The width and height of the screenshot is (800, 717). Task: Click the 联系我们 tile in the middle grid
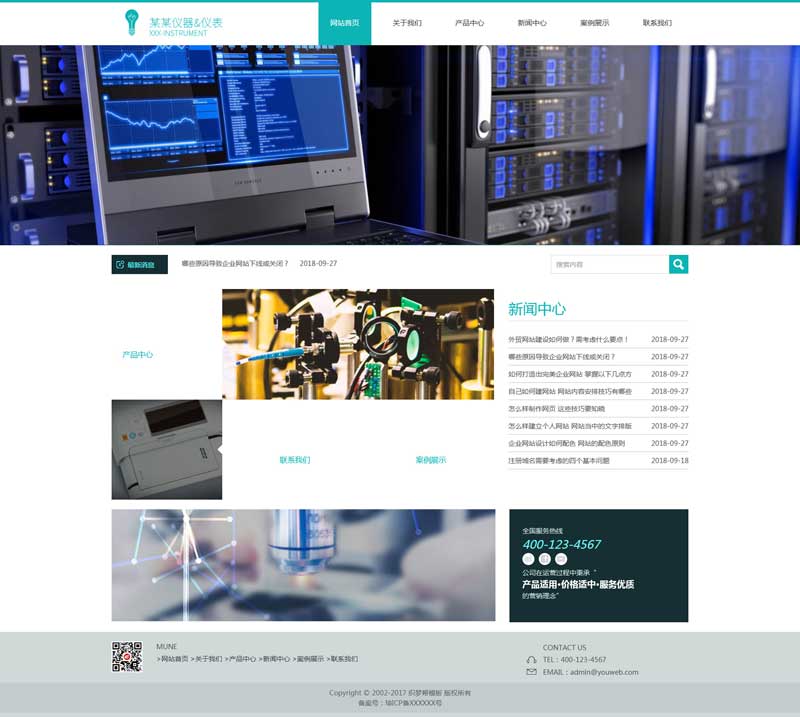tap(294, 460)
